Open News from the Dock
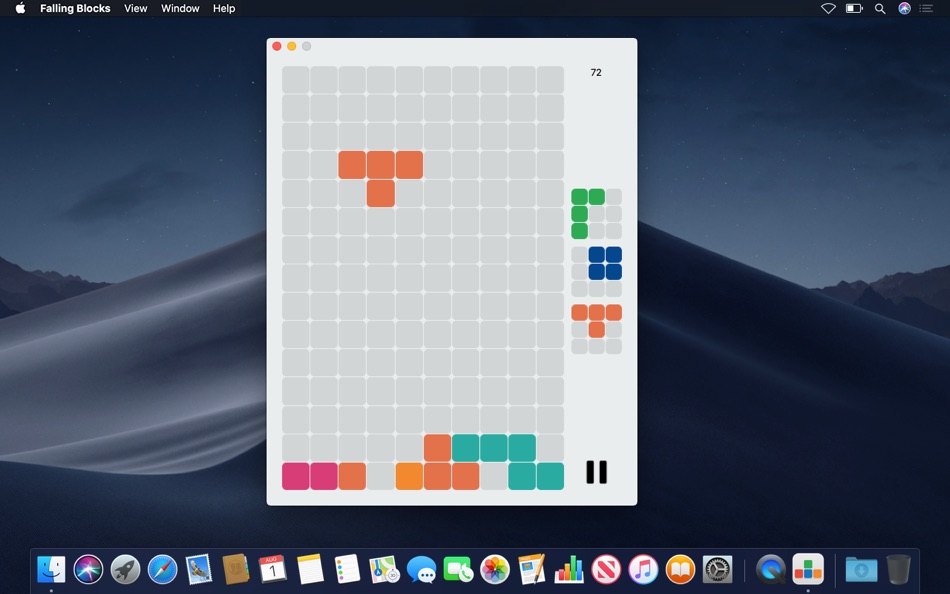The image size is (950, 594). coord(606,570)
